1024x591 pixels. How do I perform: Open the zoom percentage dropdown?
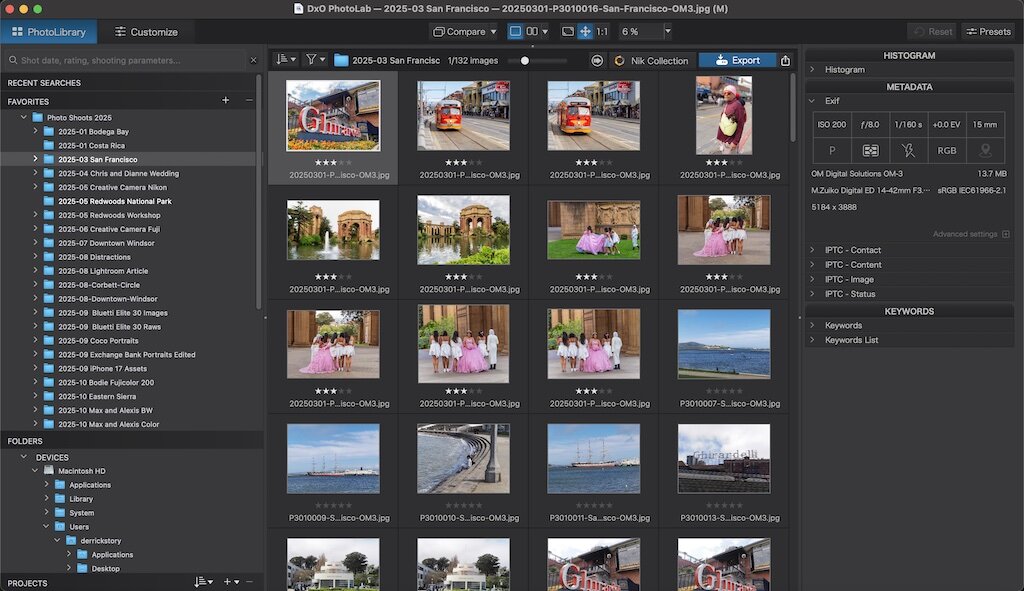coord(668,32)
